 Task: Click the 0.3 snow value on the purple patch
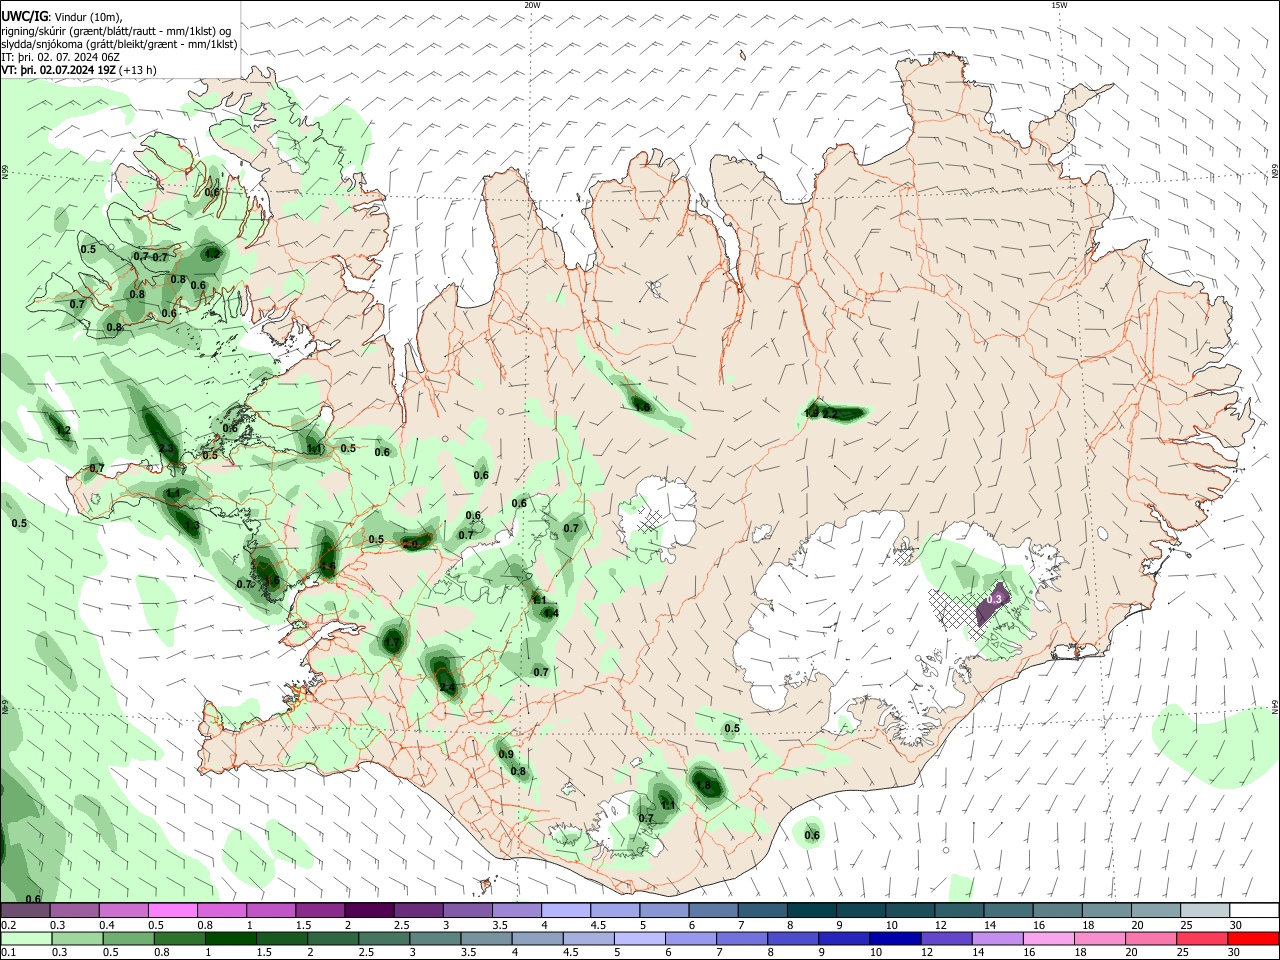pyautogui.click(x=994, y=600)
